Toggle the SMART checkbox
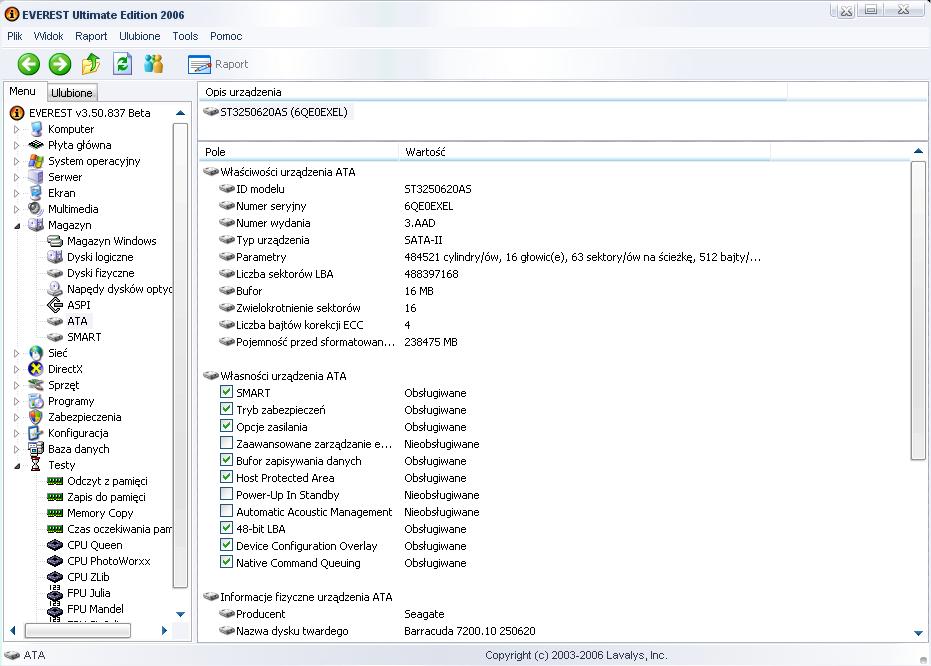The image size is (931, 666). coord(226,392)
